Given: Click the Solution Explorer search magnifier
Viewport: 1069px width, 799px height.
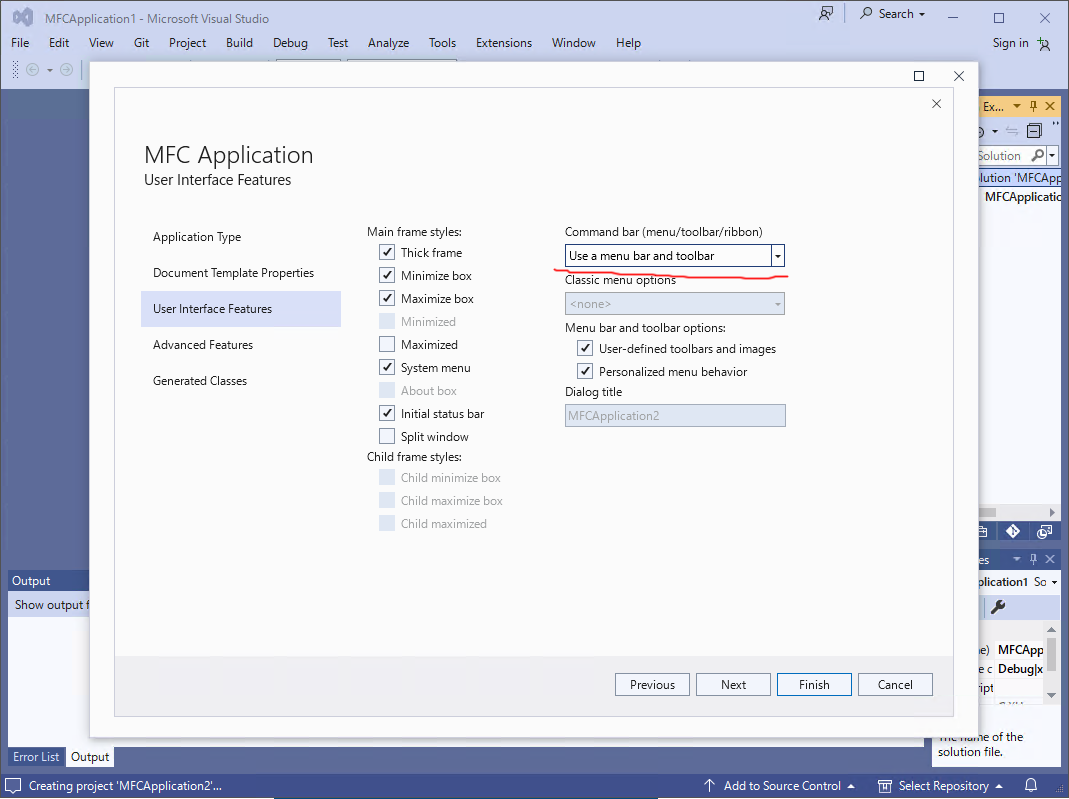Looking at the screenshot, I should tap(1037, 155).
